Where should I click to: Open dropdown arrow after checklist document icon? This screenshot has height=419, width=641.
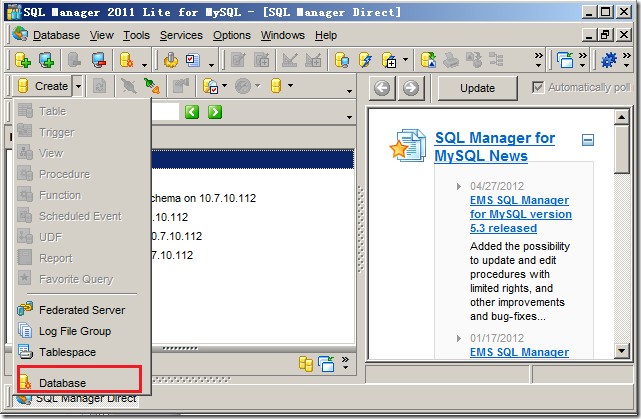coord(211,65)
